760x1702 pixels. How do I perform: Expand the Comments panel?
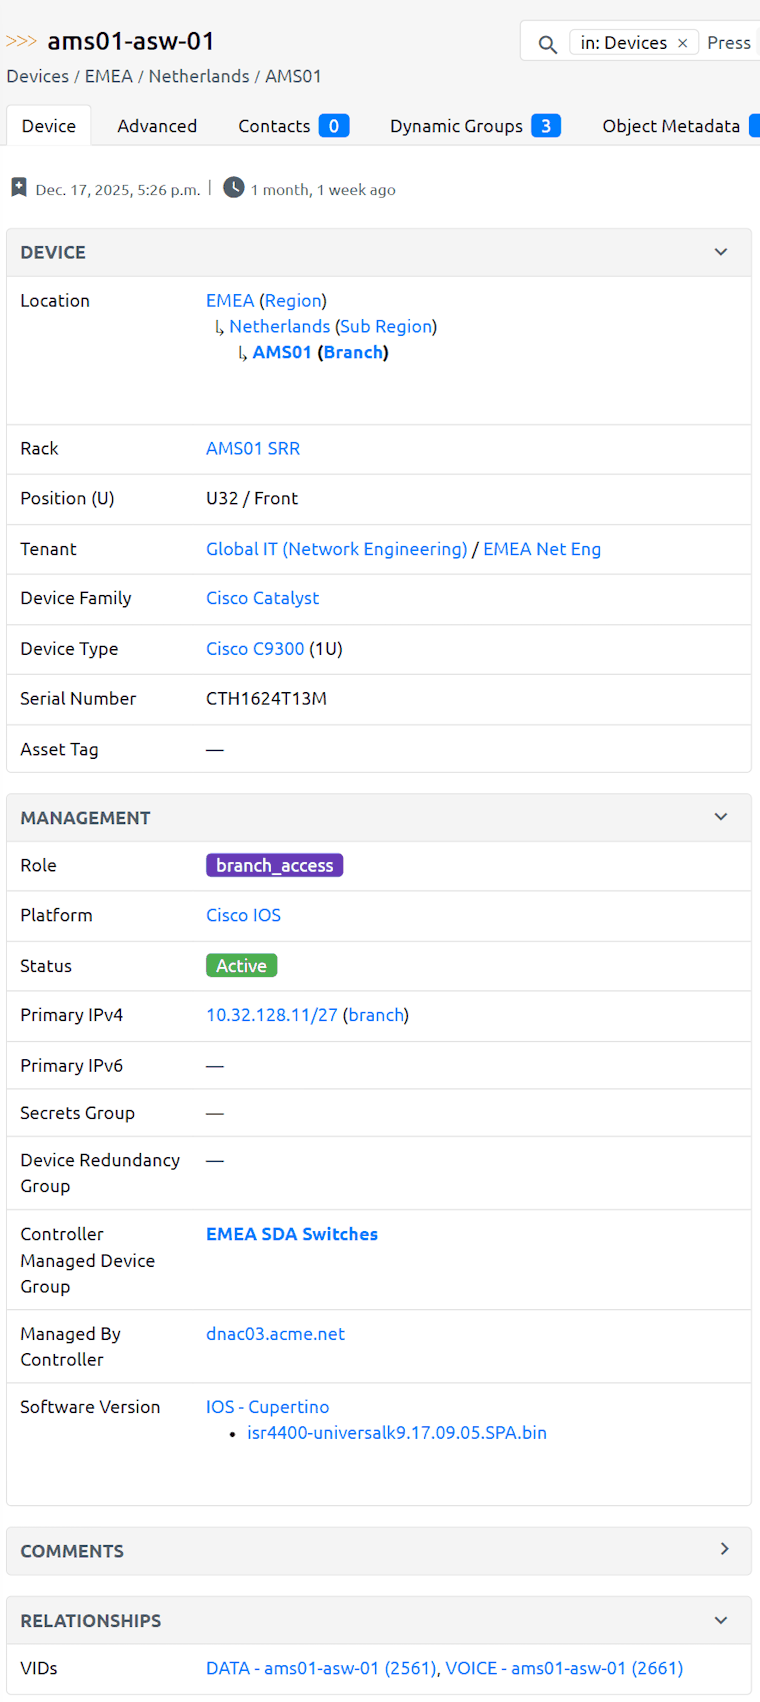pos(724,1549)
